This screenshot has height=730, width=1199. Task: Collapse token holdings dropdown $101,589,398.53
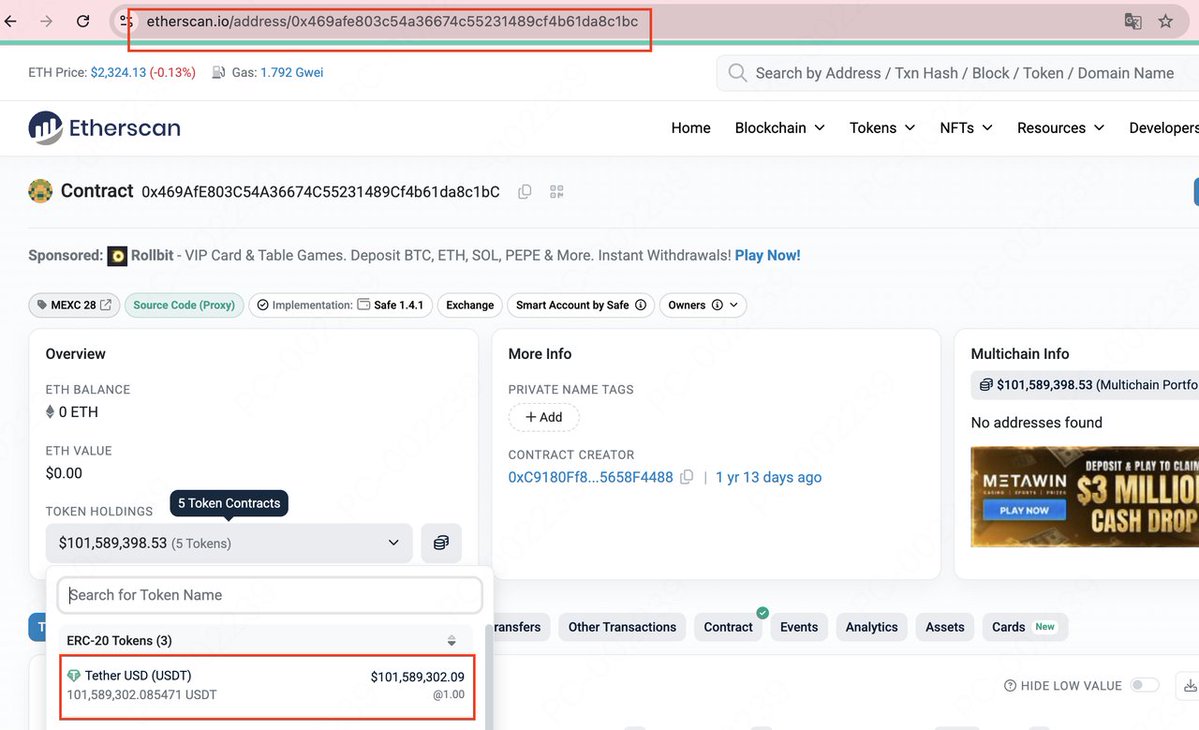pyautogui.click(x=229, y=543)
